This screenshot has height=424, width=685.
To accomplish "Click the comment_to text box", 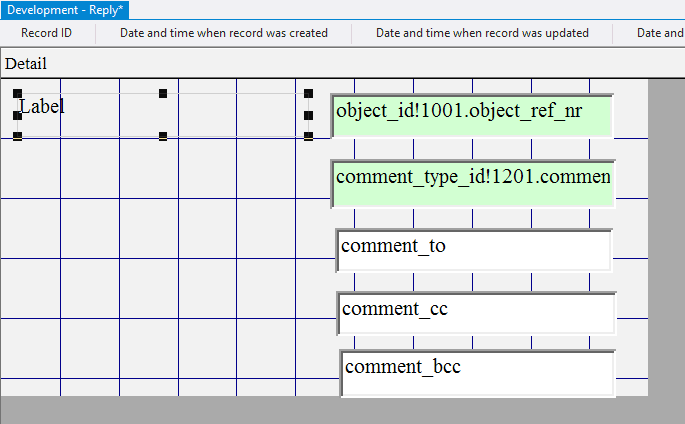I will click(x=474, y=250).
